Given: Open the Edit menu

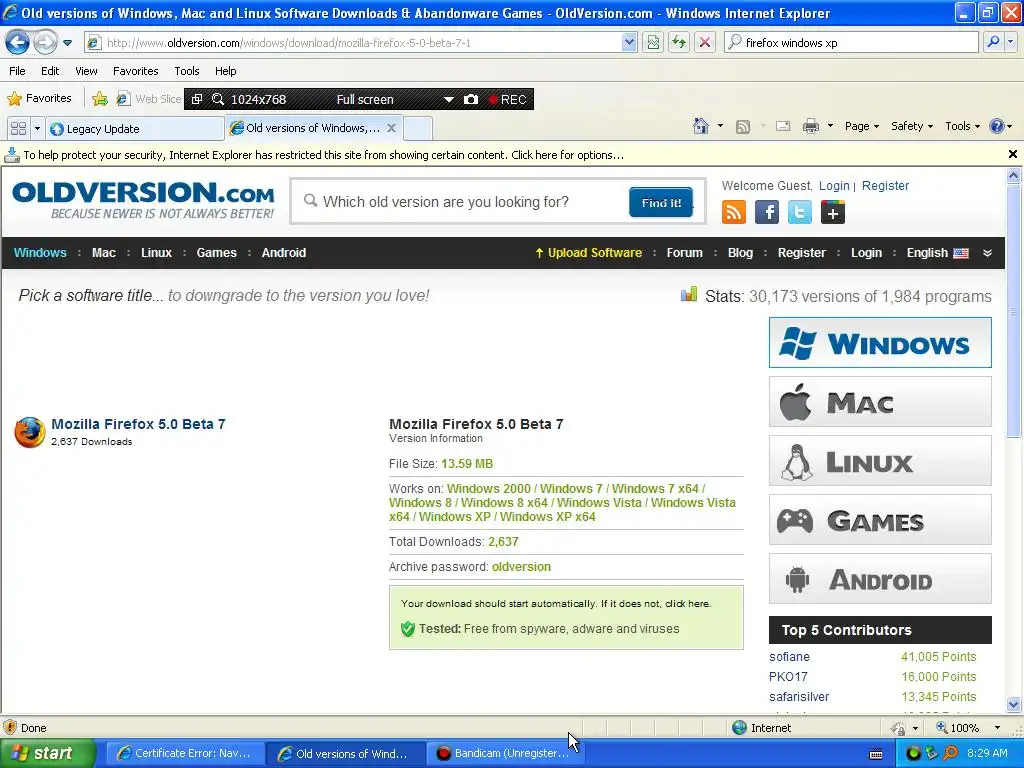Looking at the screenshot, I should tap(50, 71).
